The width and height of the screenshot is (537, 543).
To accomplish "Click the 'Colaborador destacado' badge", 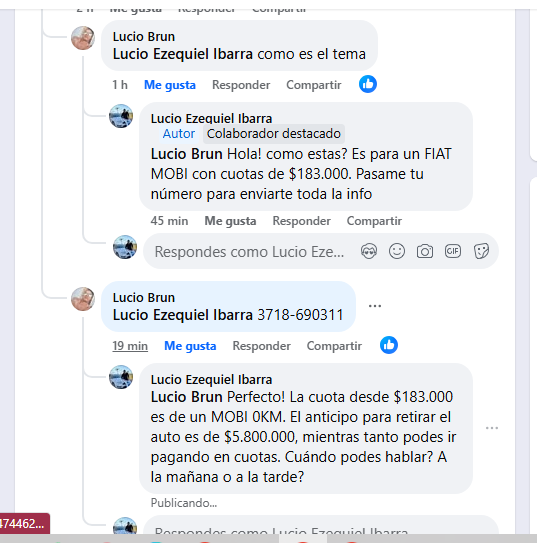I will [x=274, y=134].
